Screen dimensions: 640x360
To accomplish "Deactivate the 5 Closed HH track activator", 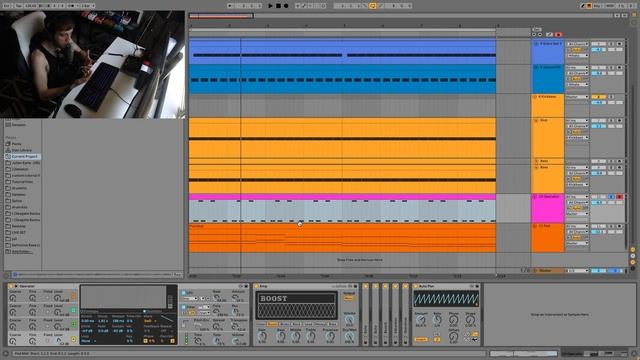I will 598,68.
